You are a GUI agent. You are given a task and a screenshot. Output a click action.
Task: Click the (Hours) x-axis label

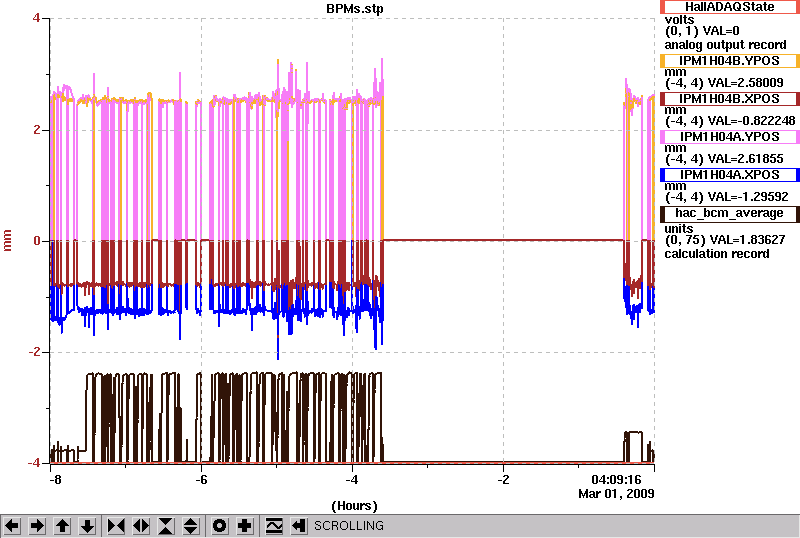pos(355,506)
